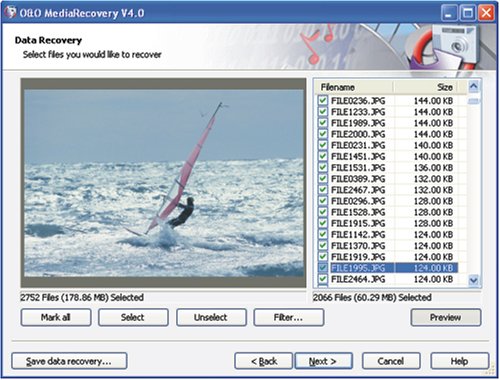The height and width of the screenshot is (380, 500).
Task: Sort the list by Size column header
Action: click(426, 87)
